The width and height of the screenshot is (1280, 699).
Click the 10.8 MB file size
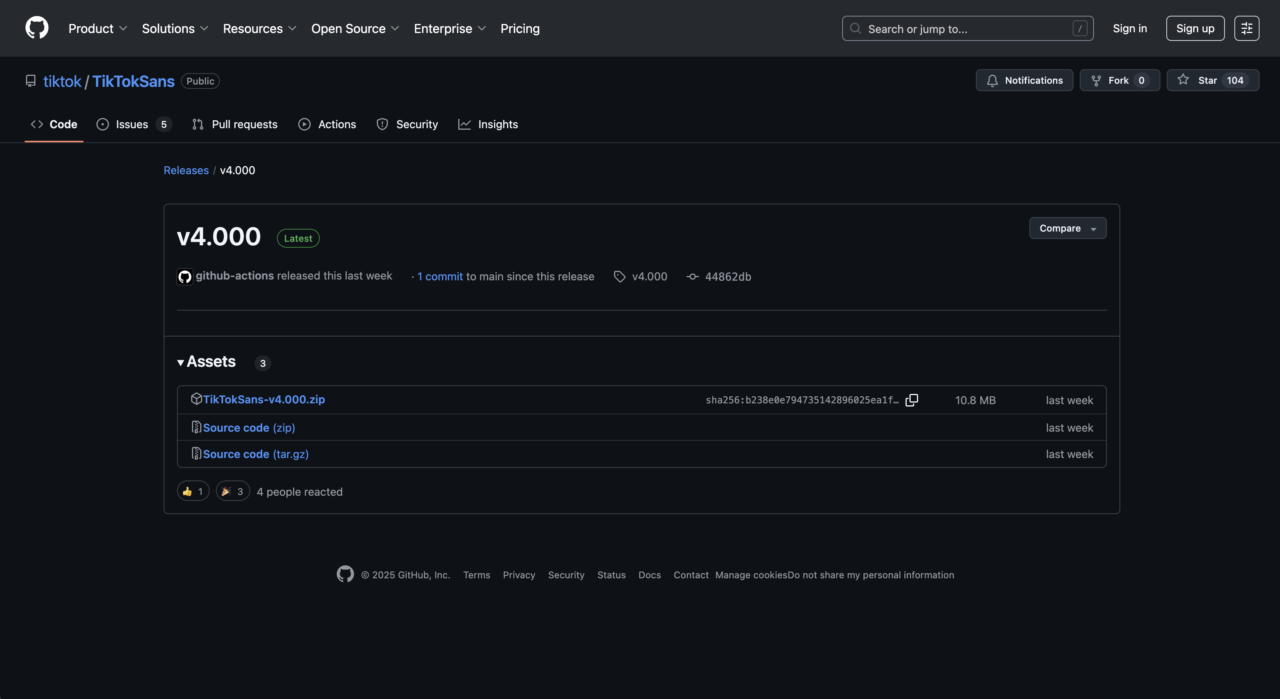(x=975, y=400)
